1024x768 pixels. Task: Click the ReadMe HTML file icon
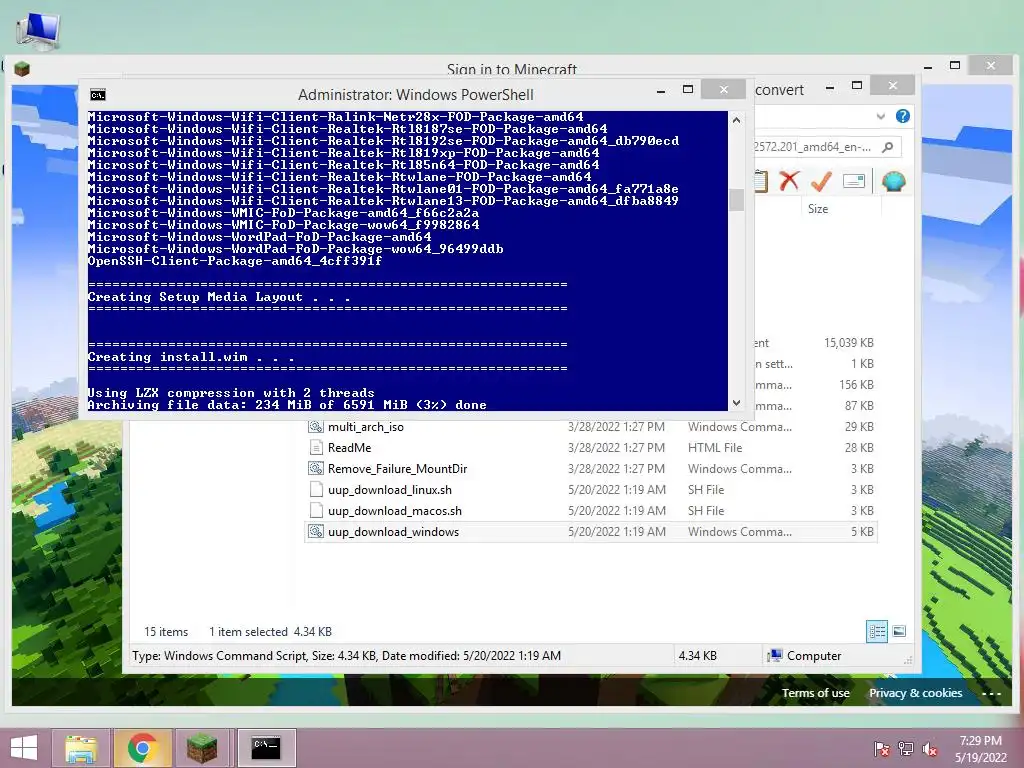[316, 447]
